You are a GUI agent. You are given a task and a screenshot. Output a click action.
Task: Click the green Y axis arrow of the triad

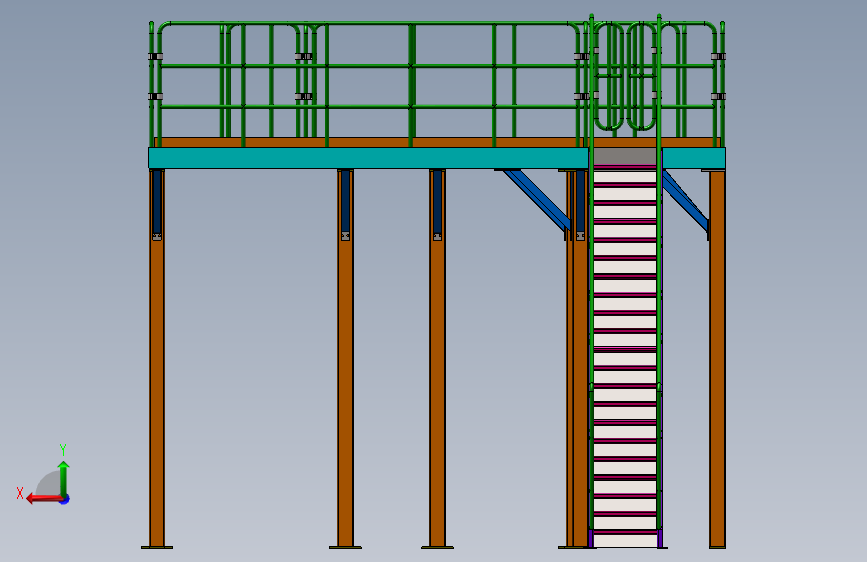pyautogui.click(x=64, y=479)
